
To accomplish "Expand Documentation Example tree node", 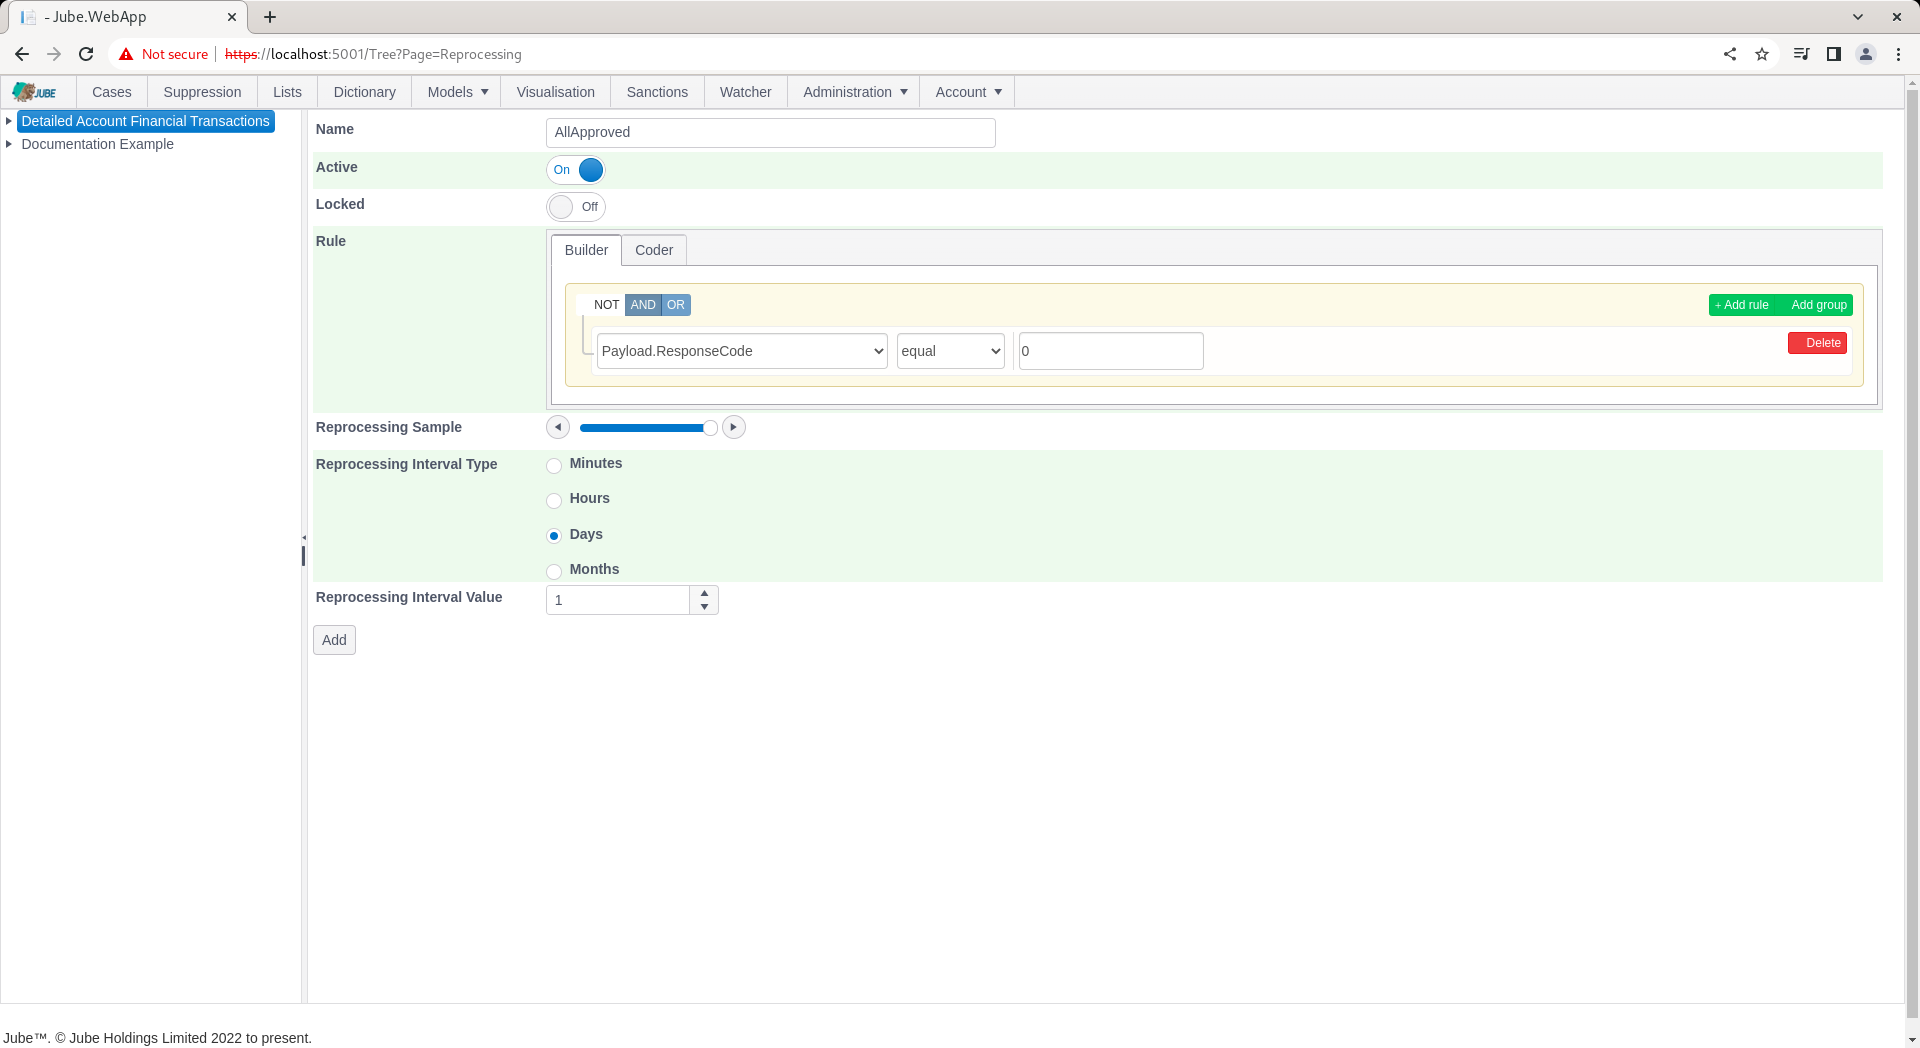I will tap(9, 144).
